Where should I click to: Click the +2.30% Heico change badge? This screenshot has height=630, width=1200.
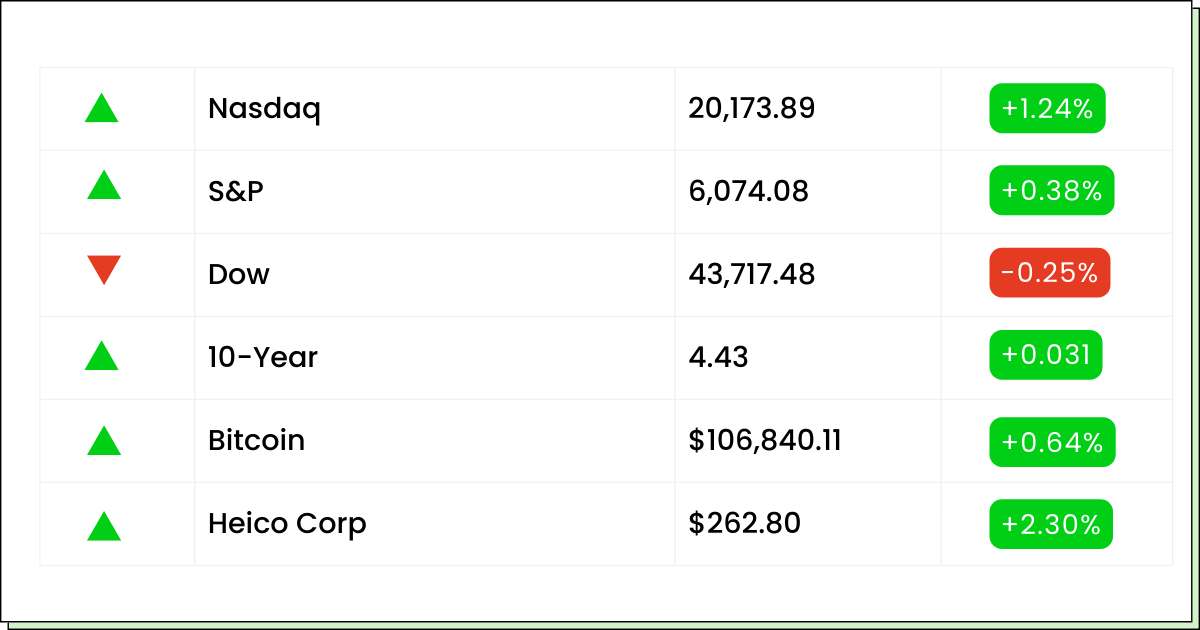coord(1051,524)
